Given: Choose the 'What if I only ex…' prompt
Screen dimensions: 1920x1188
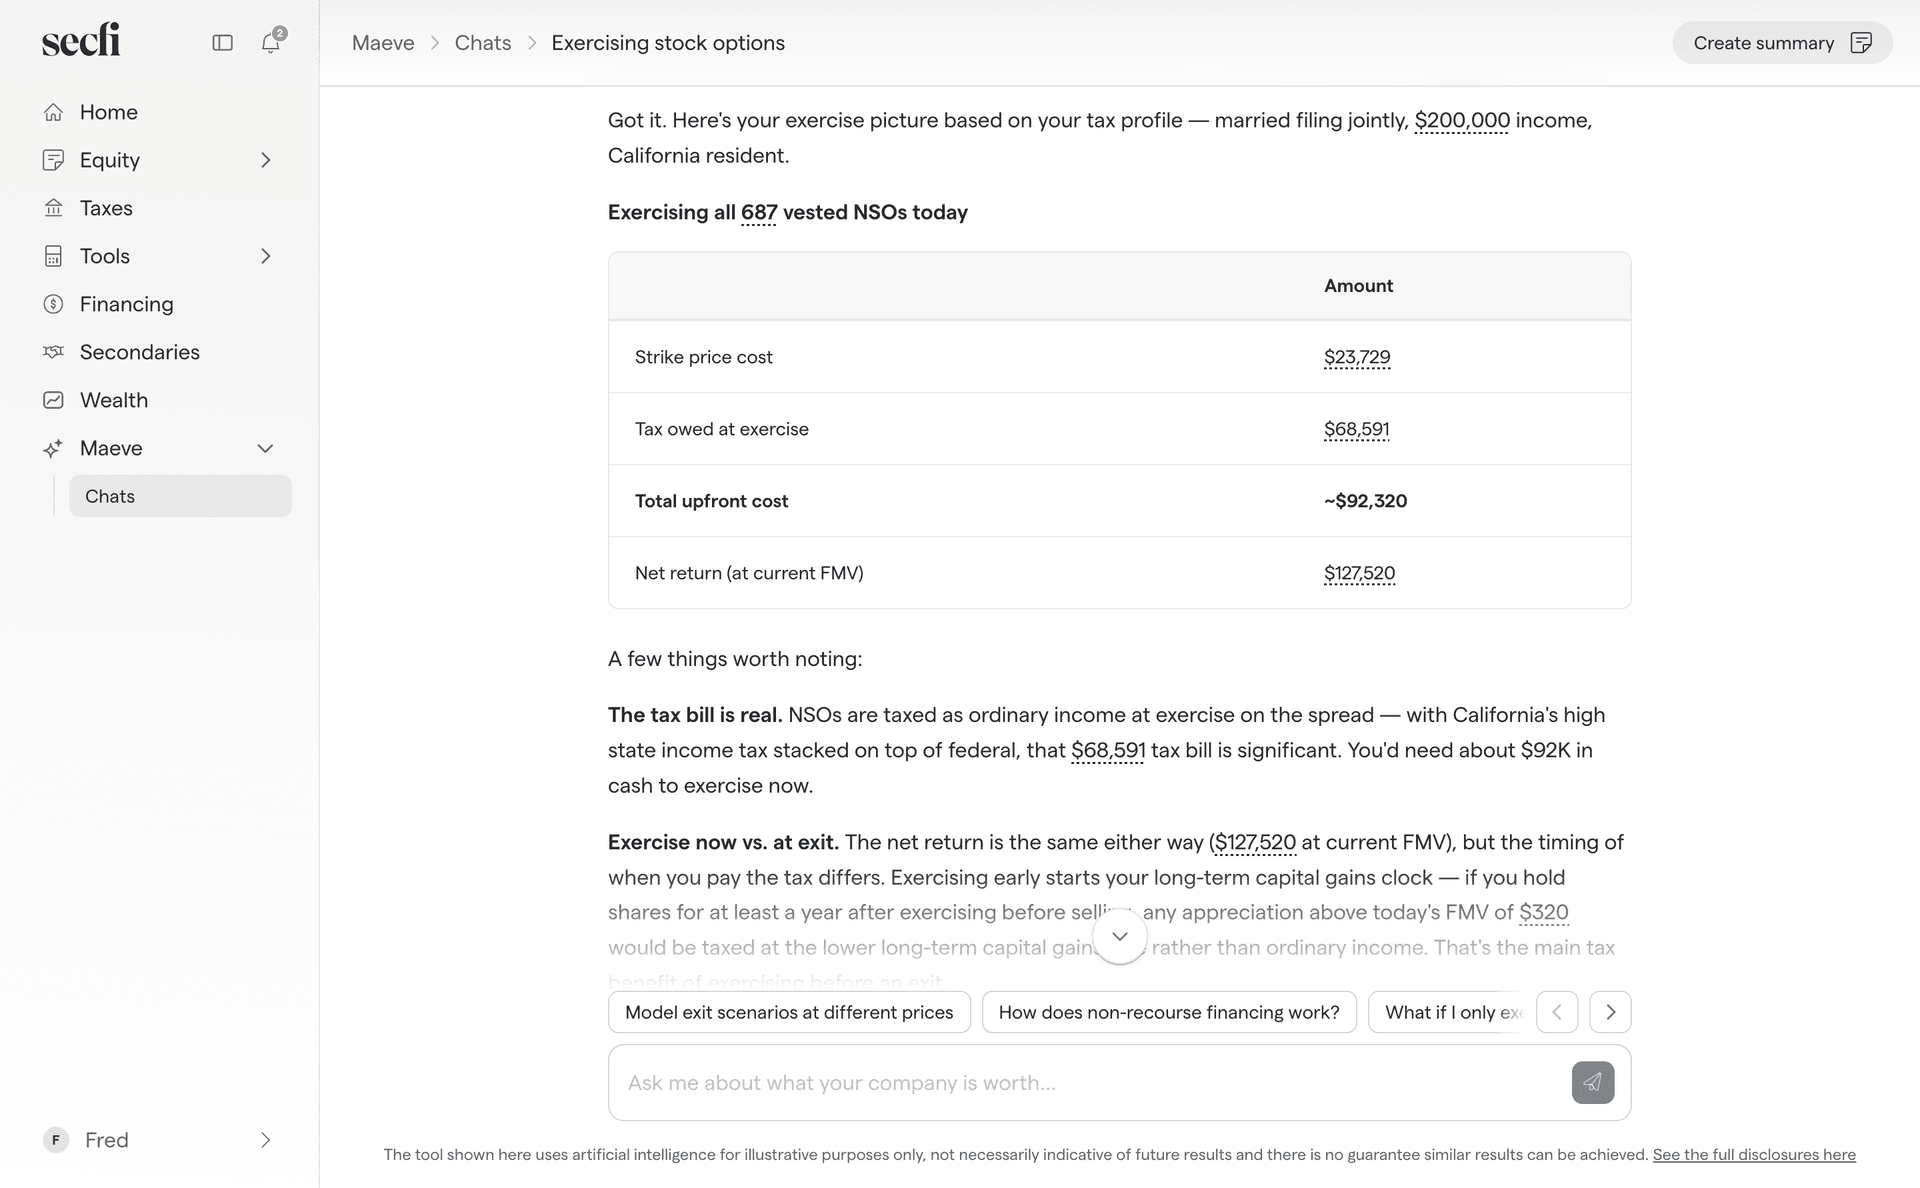Looking at the screenshot, I should 1448,1012.
